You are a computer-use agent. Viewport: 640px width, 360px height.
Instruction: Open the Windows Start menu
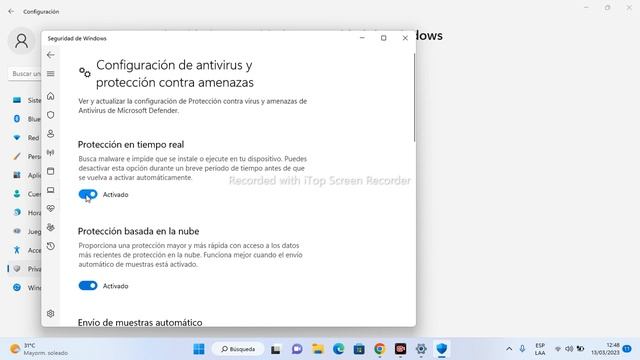point(199,349)
